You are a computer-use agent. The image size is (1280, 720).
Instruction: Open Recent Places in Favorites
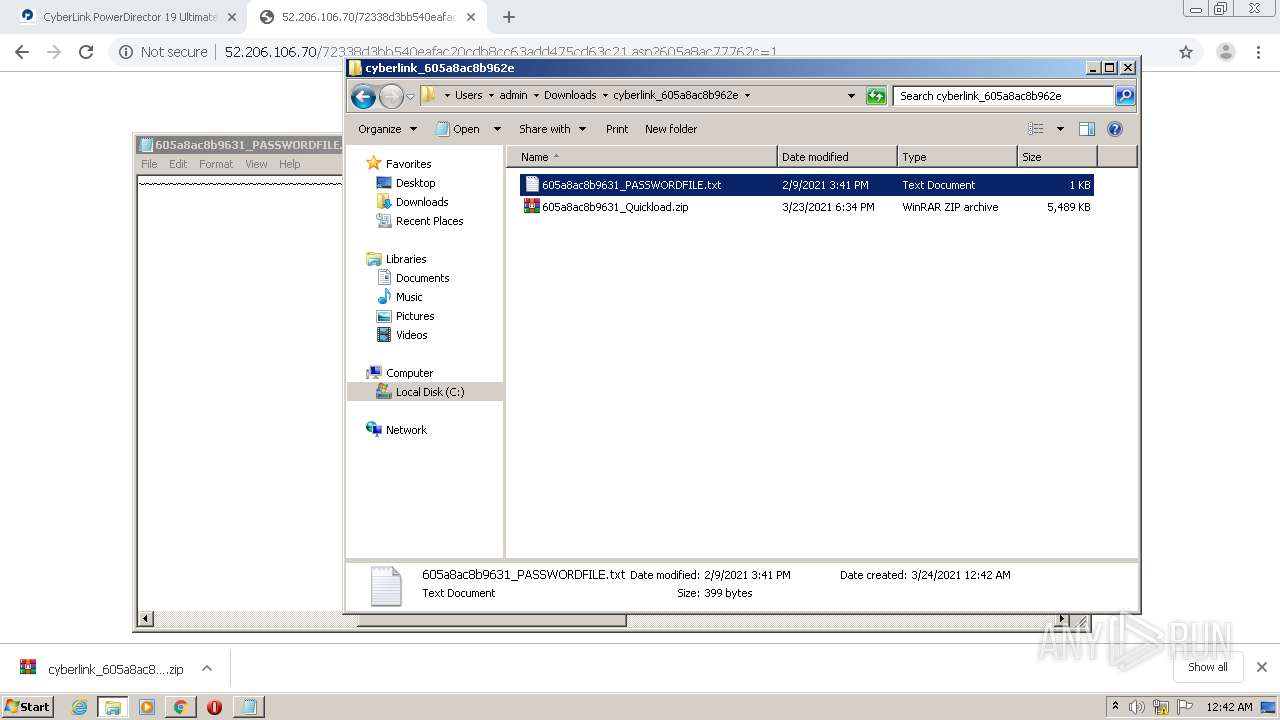point(429,221)
